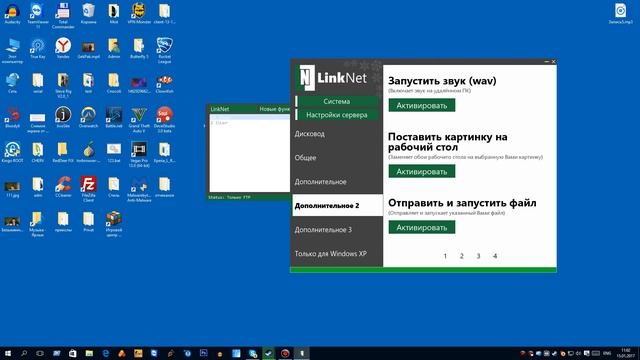This screenshot has width=640, height=360.
Task: Go to page 4 of functions
Action: point(495,256)
